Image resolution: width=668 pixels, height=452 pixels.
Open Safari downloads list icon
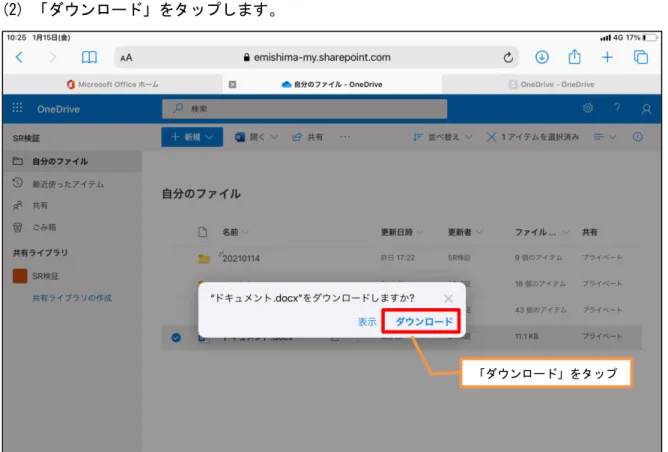(542, 57)
